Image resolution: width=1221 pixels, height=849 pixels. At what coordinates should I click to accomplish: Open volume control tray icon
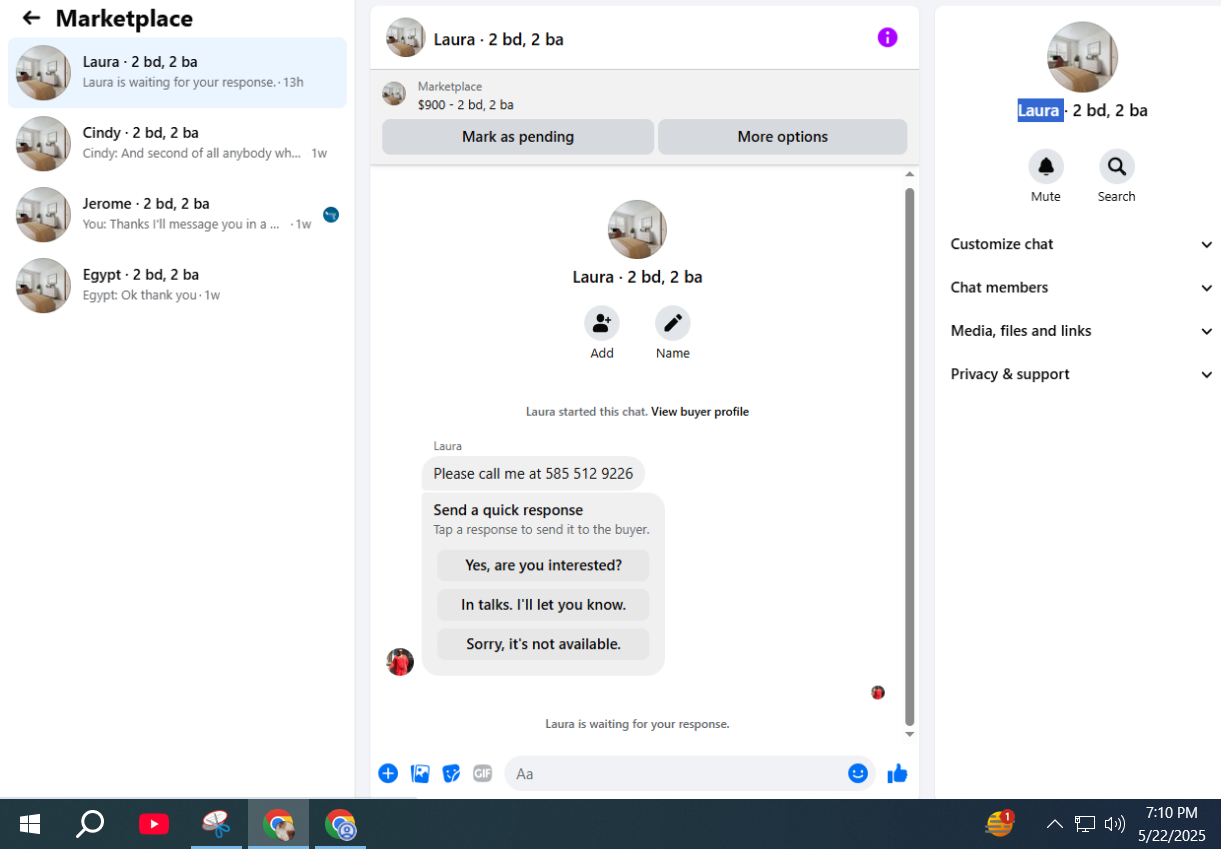1115,824
